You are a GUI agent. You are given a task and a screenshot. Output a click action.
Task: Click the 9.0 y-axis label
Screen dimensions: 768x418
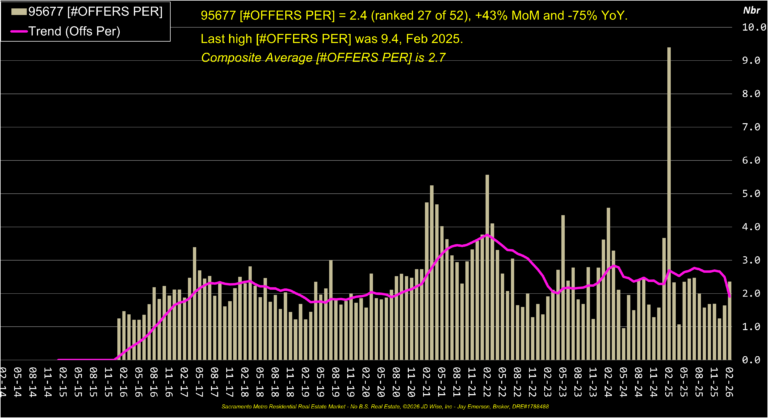pyautogui.click(x=750, y=60)
